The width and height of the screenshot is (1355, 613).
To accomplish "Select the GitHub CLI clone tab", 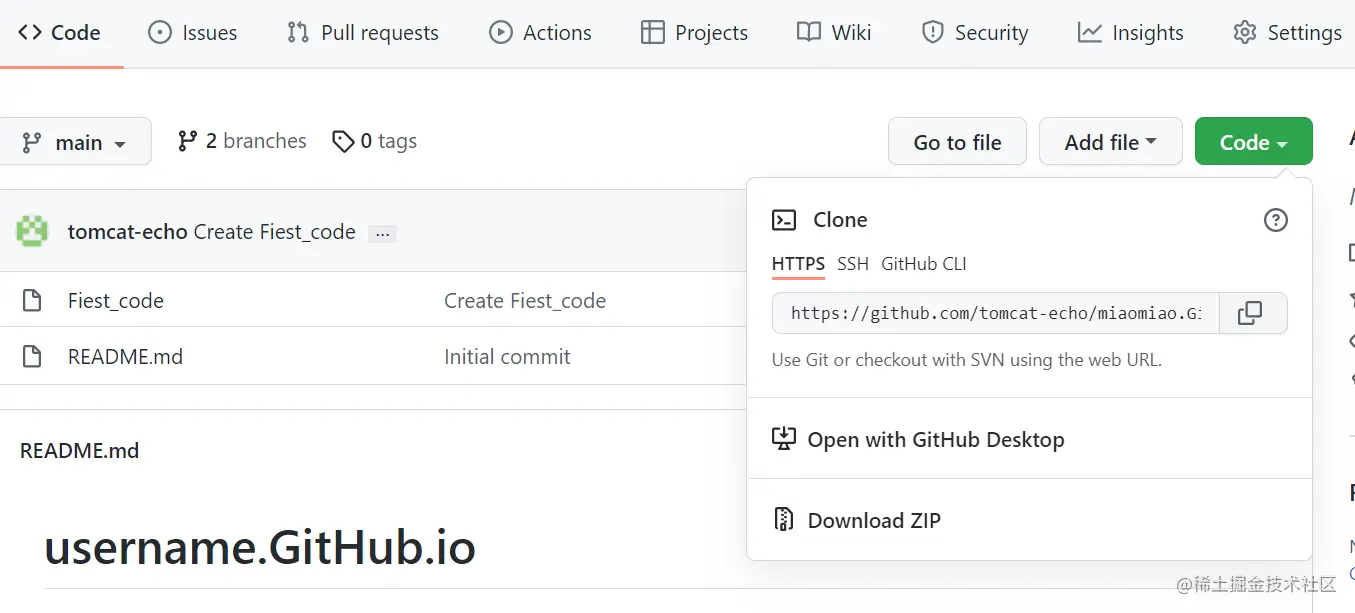I will (x=923, y=264).
